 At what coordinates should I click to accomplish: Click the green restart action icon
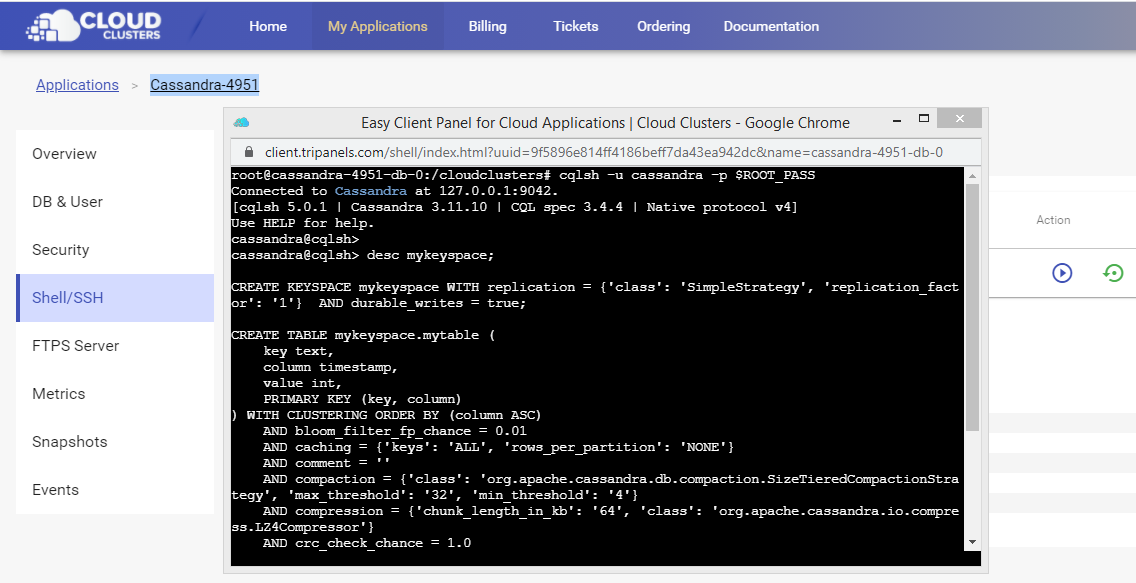[1113, 273]
